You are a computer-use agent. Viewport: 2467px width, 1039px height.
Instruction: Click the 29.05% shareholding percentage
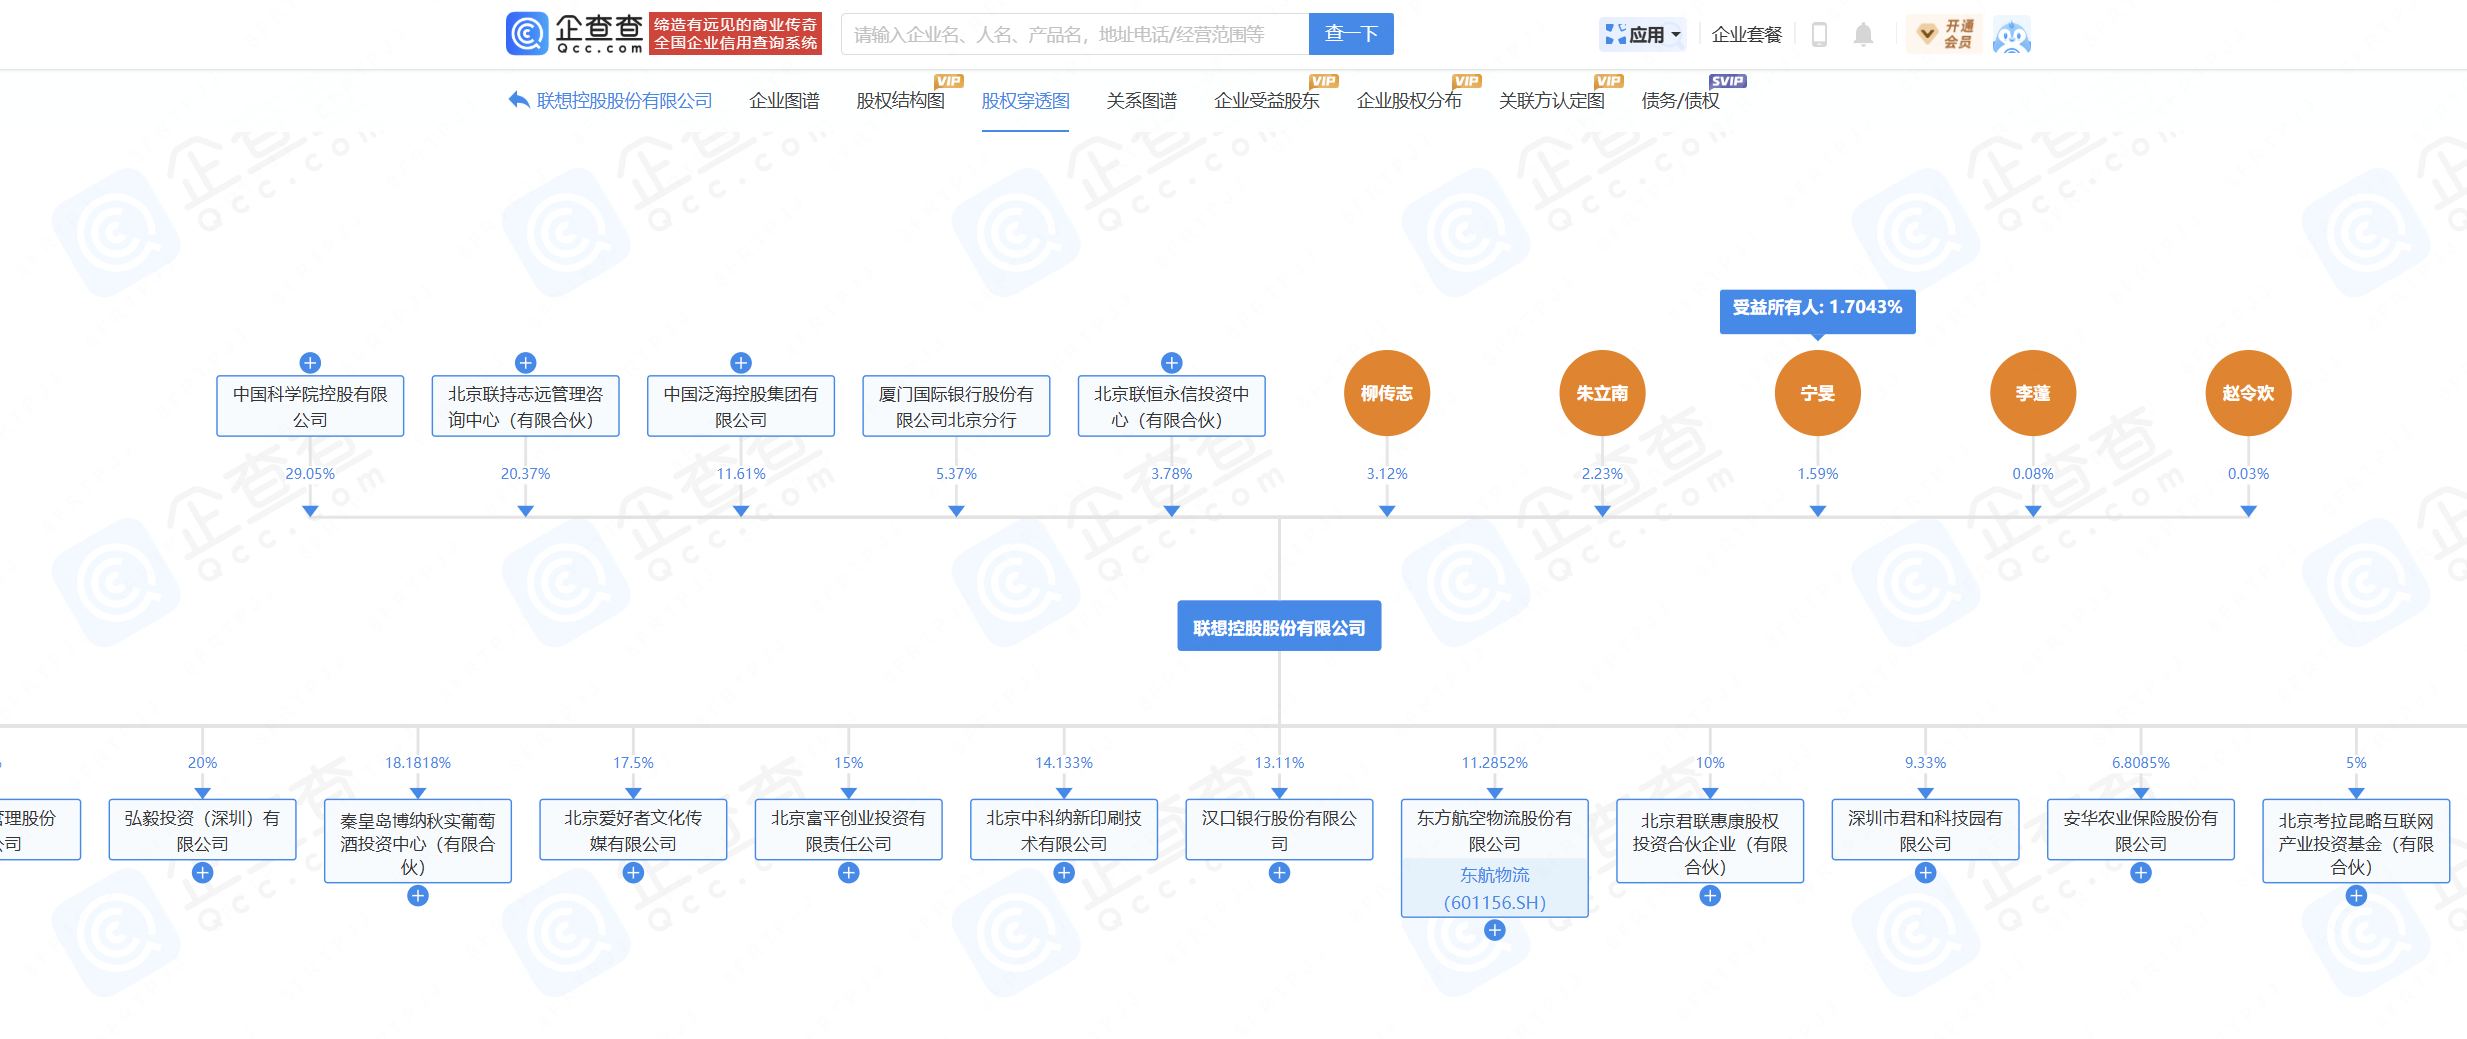(x=310, y=474)
